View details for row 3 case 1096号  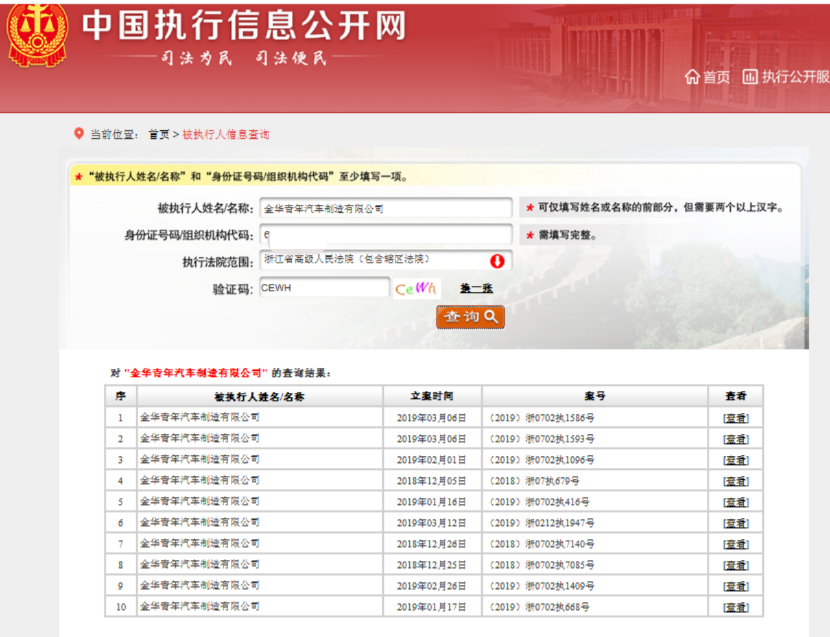pyautogui.click(x=736, y=460)
